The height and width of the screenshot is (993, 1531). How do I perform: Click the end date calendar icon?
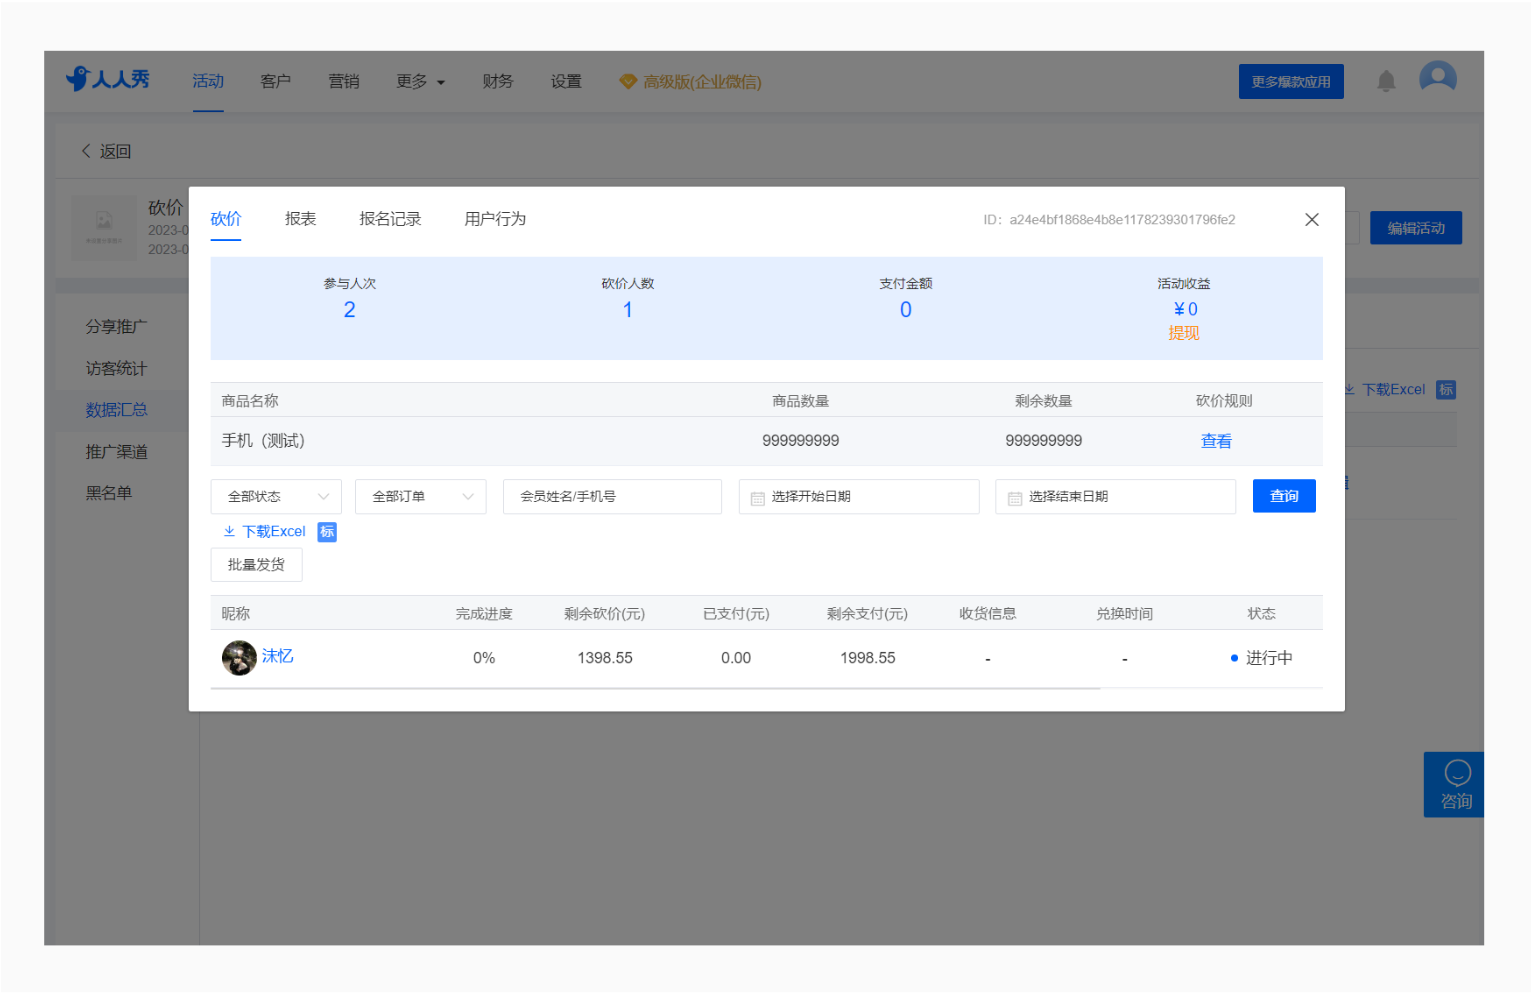coord(1014,498)
